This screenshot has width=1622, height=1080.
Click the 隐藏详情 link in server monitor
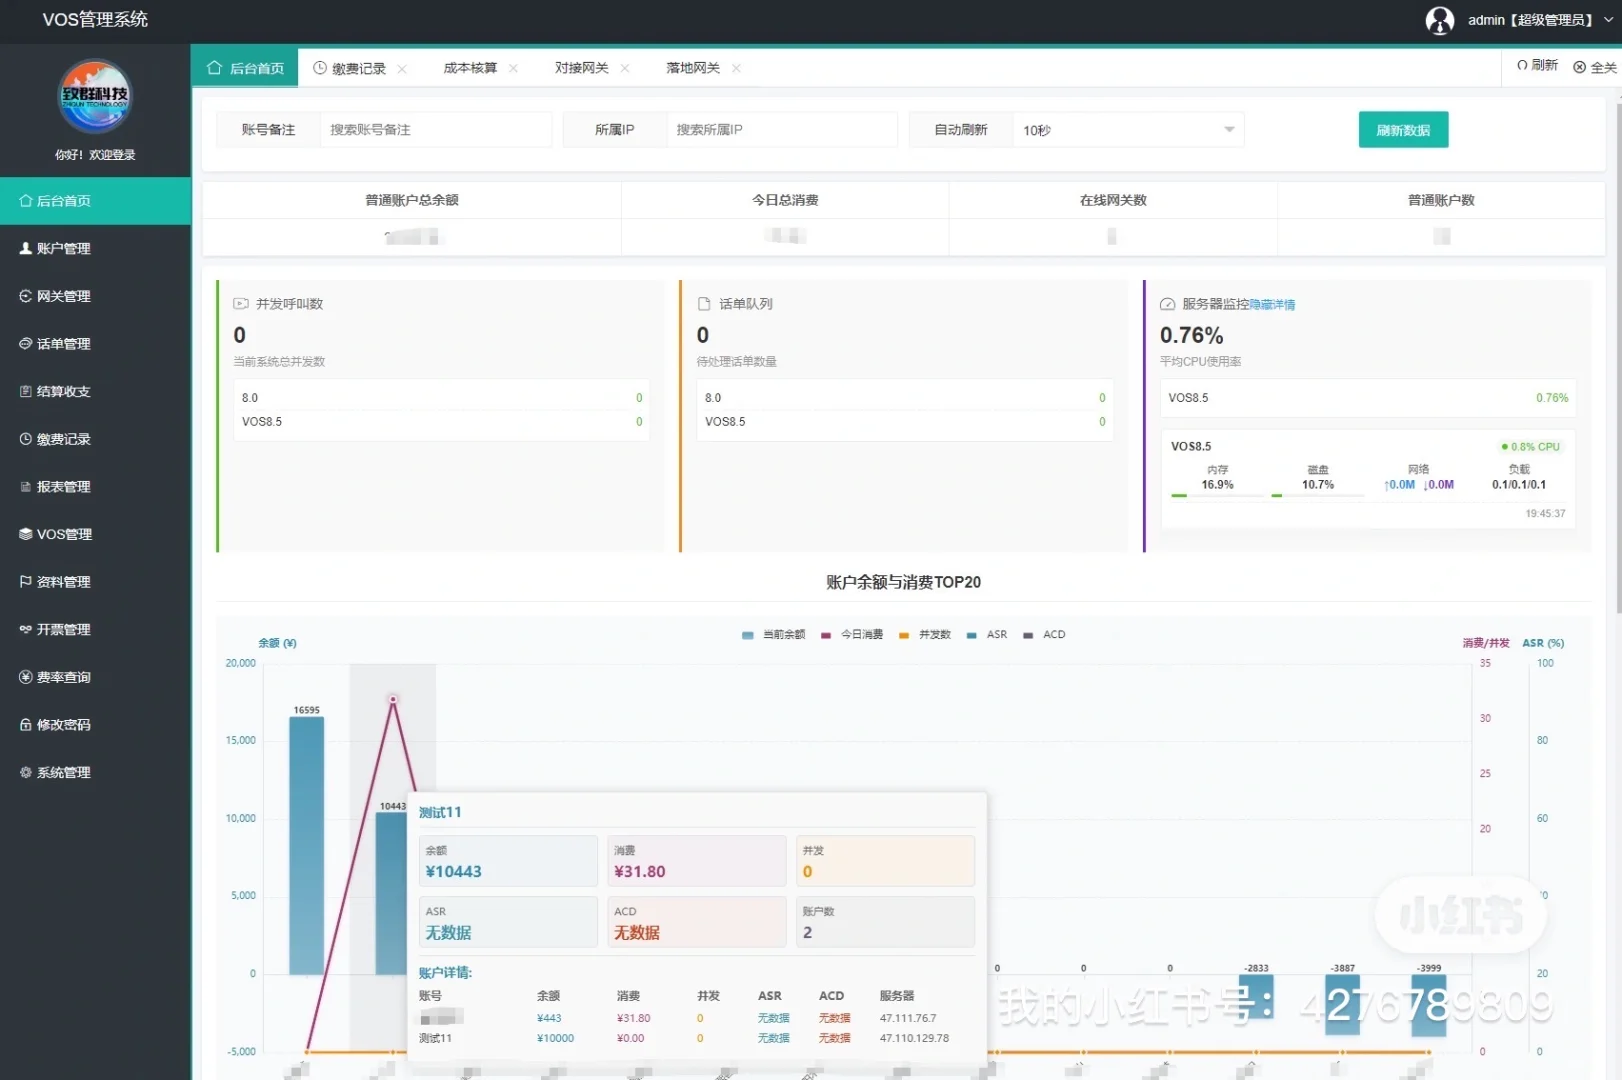(1272, 305)
